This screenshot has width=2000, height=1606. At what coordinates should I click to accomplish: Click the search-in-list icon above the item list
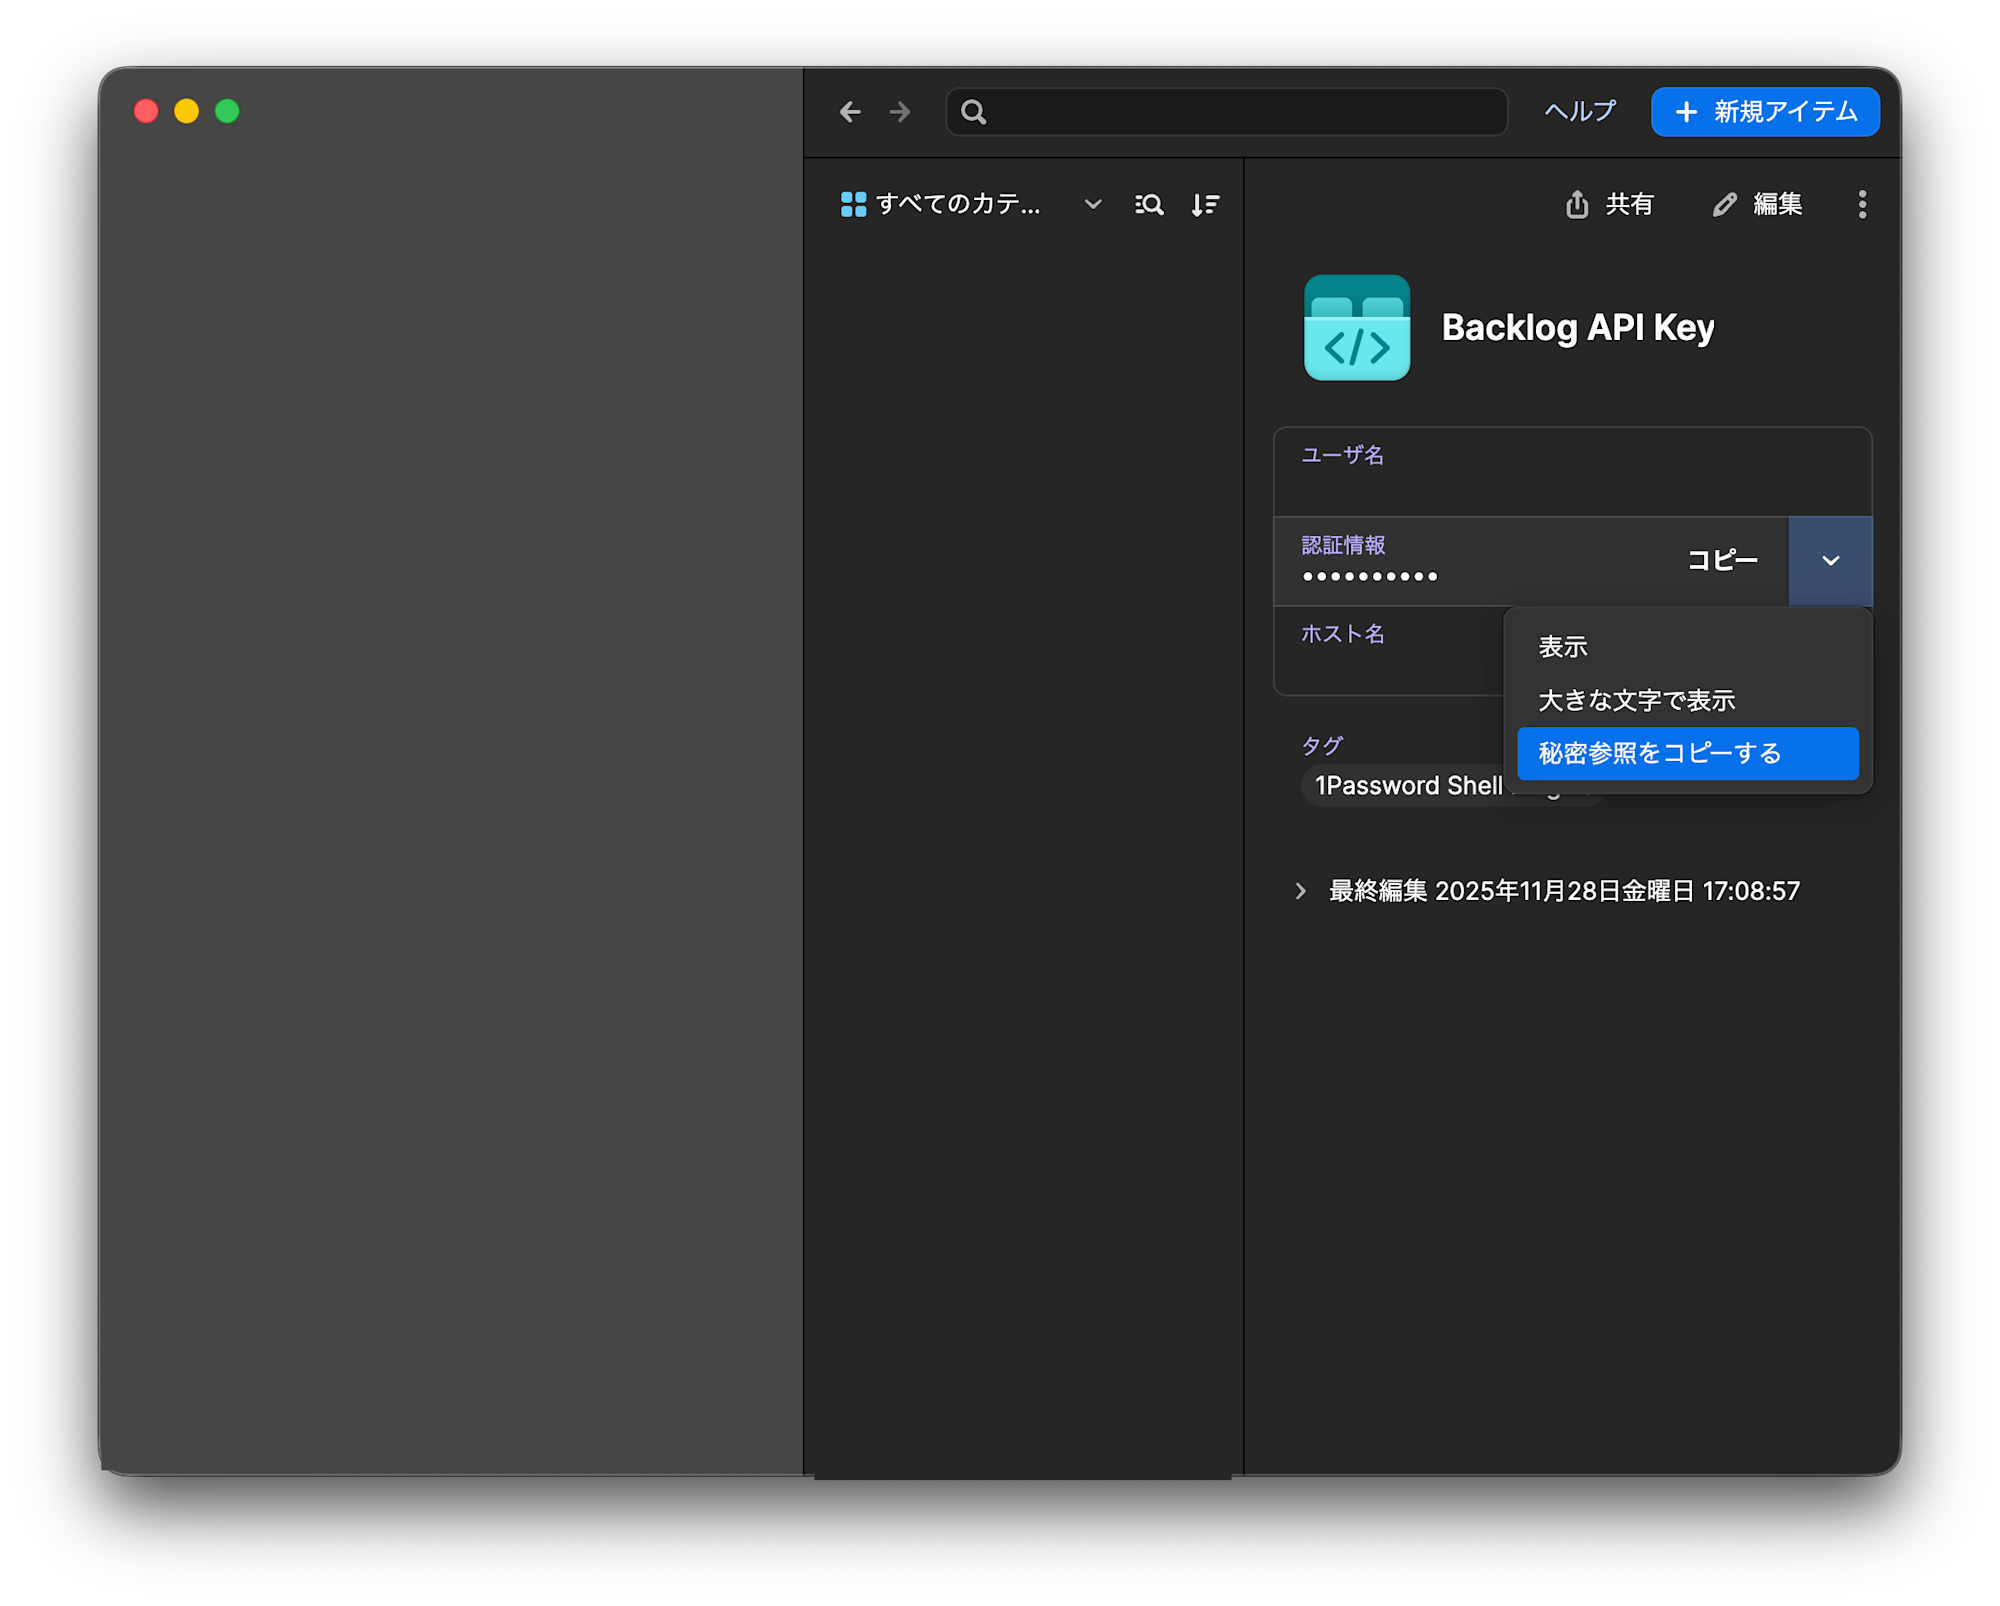[x=1149, y=204]
